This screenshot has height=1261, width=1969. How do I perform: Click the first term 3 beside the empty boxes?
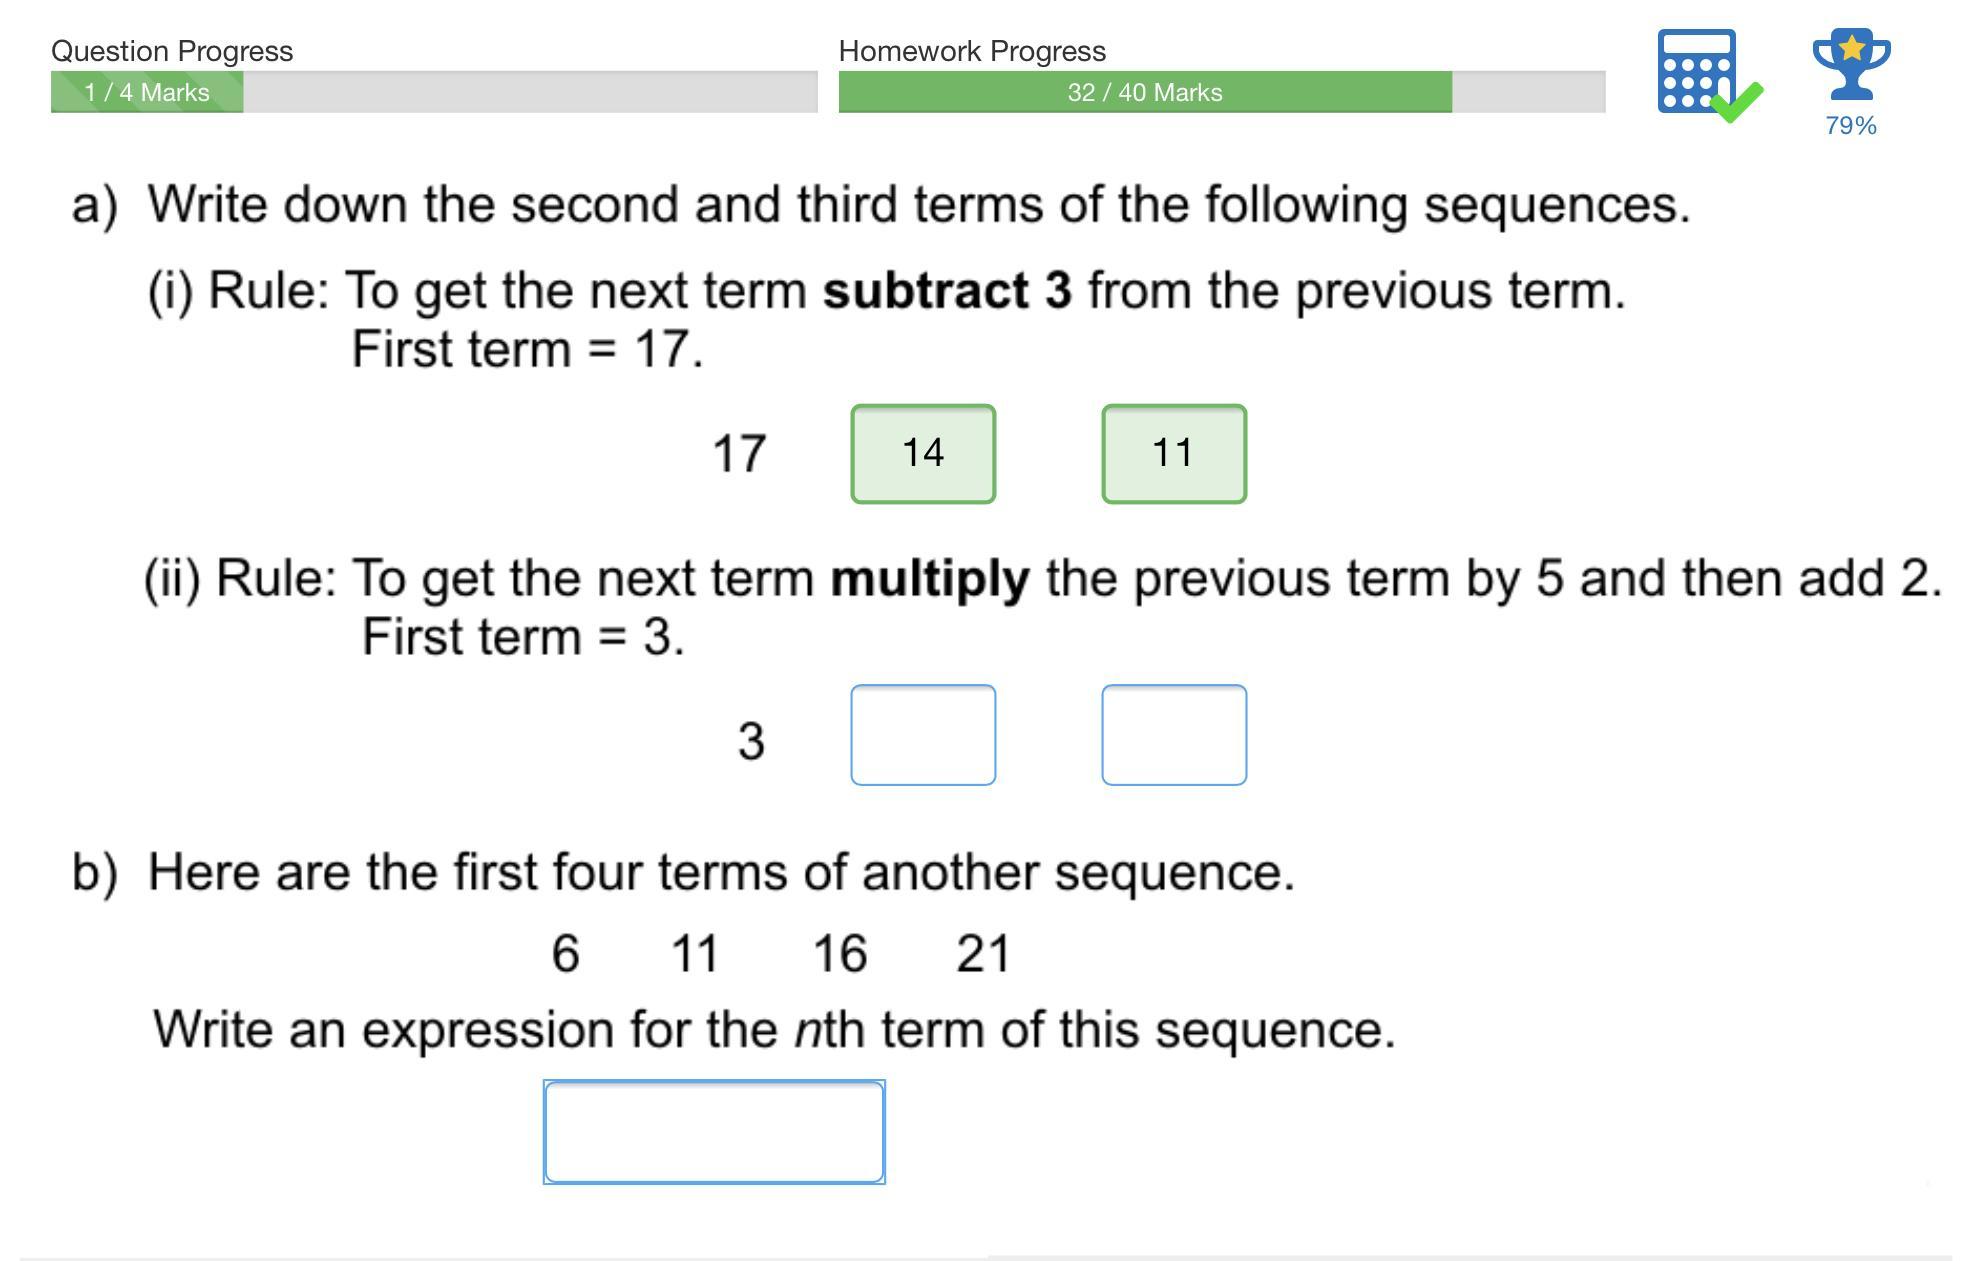(x=751, y=742)
